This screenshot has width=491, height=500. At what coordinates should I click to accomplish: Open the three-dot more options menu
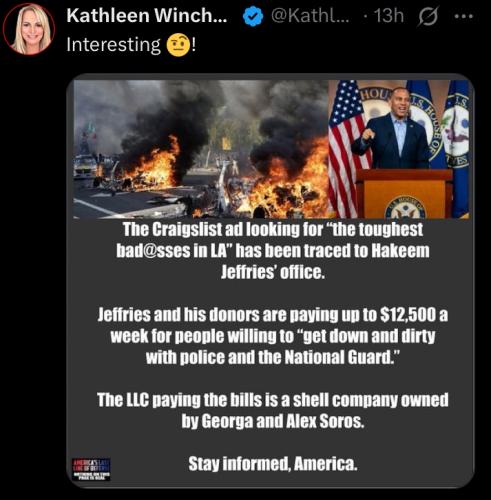464,16
